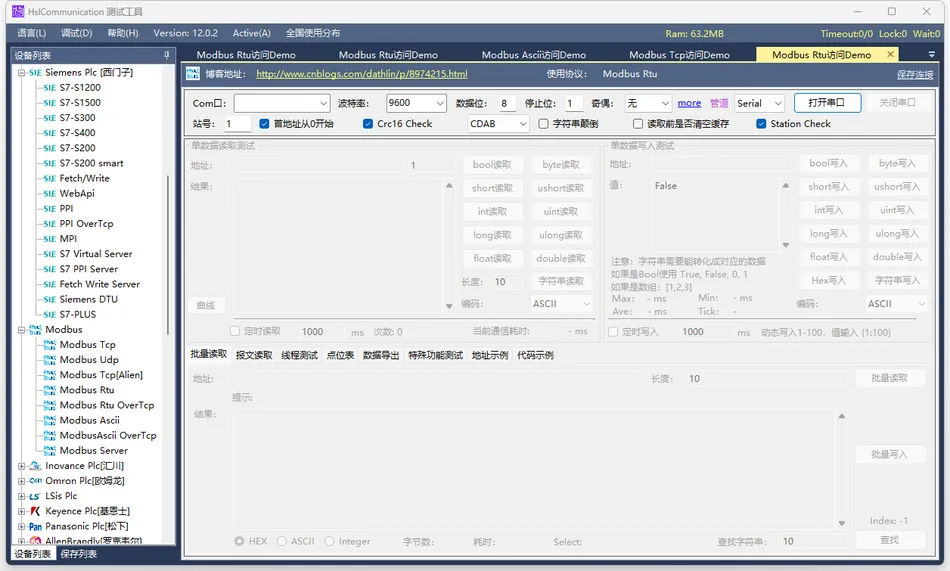
Task: Open the 帮助(H) menu
Action: [x=123, y=33]
